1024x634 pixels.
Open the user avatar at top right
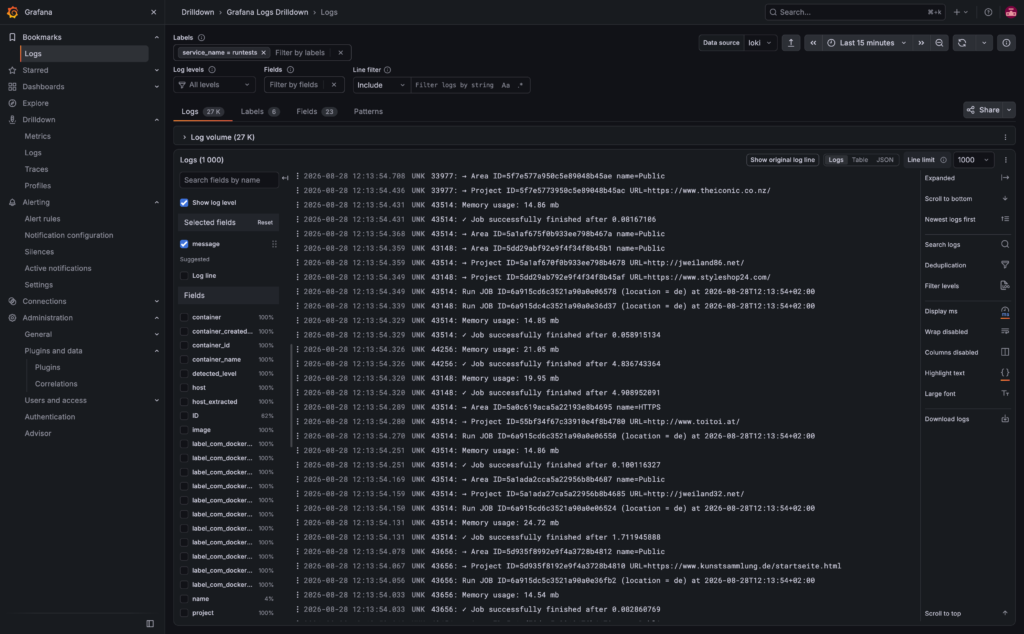point(1010,12)
